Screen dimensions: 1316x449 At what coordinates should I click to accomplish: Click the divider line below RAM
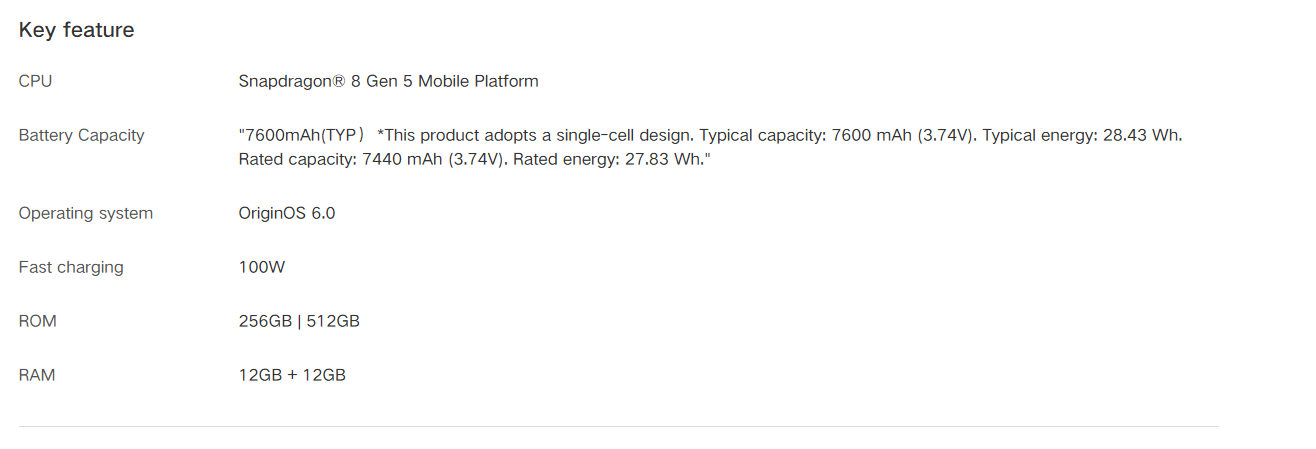point(618,427)
